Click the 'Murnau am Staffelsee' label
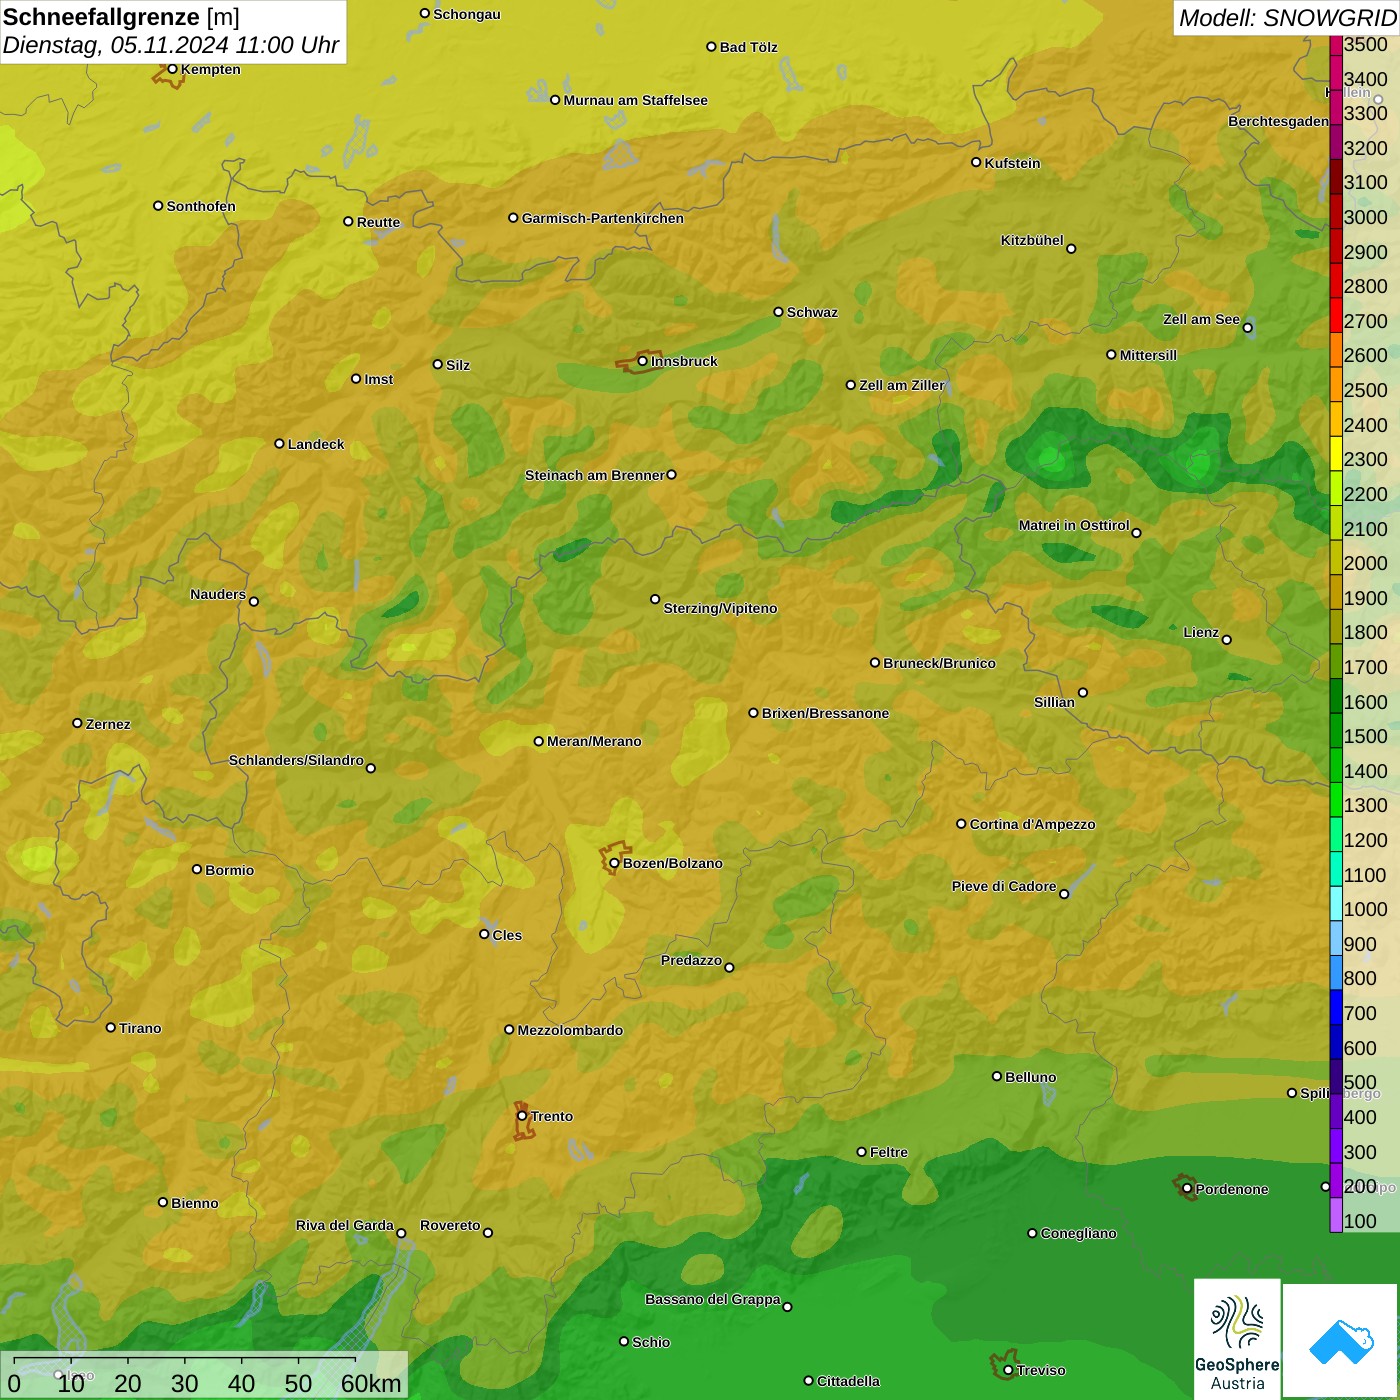 (636, 100)
